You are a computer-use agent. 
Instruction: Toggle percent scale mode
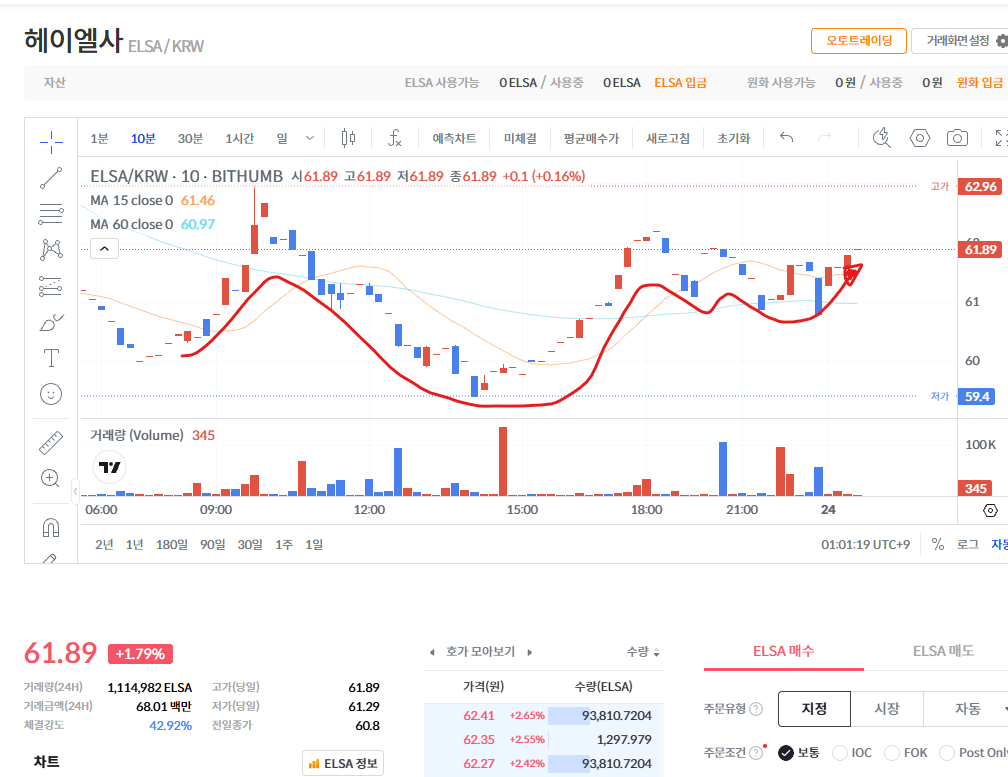[x=938, y=544]
